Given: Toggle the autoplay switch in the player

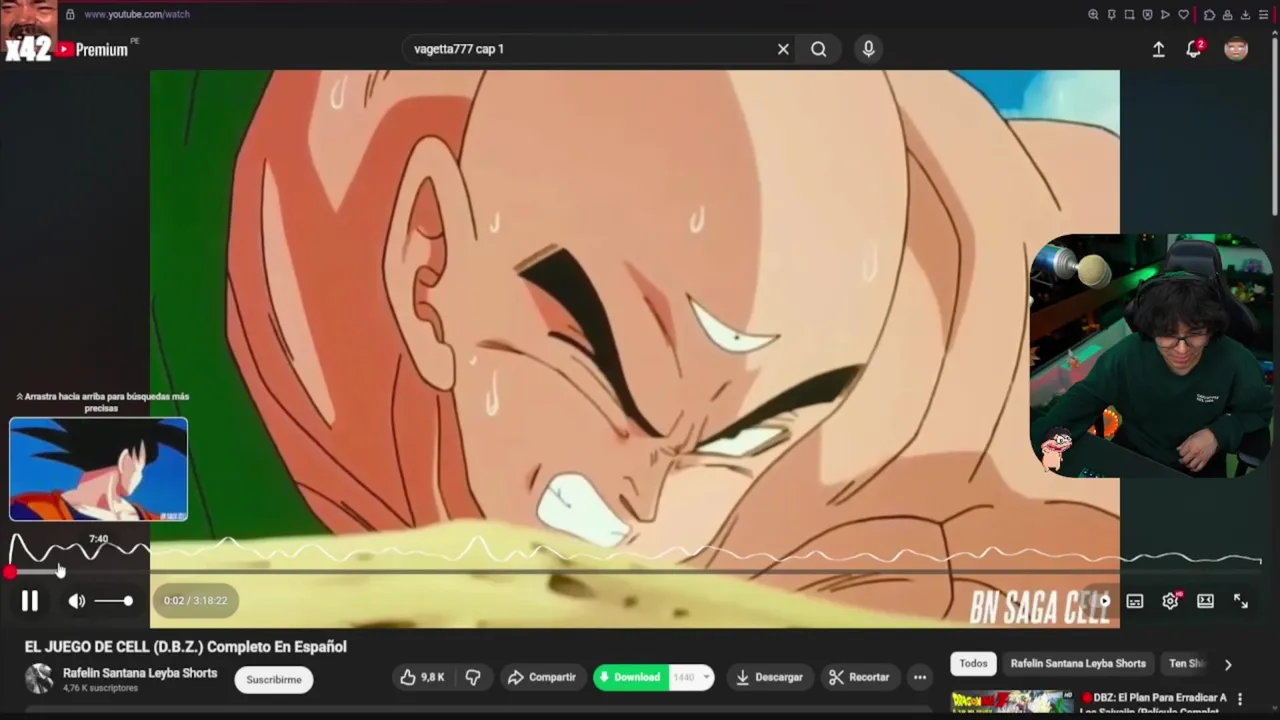Looking at the screenshot, I should coord(1100,601).
